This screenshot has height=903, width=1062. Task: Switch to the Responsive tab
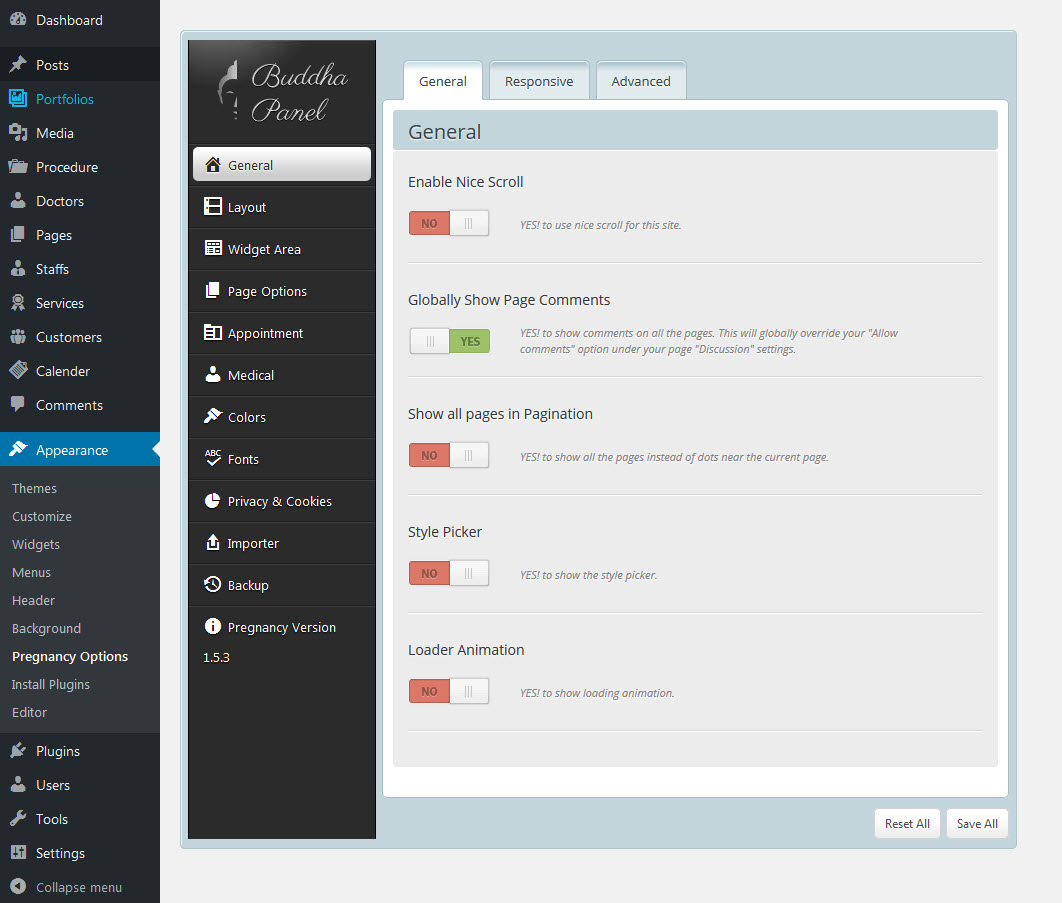tap(539, 81)
